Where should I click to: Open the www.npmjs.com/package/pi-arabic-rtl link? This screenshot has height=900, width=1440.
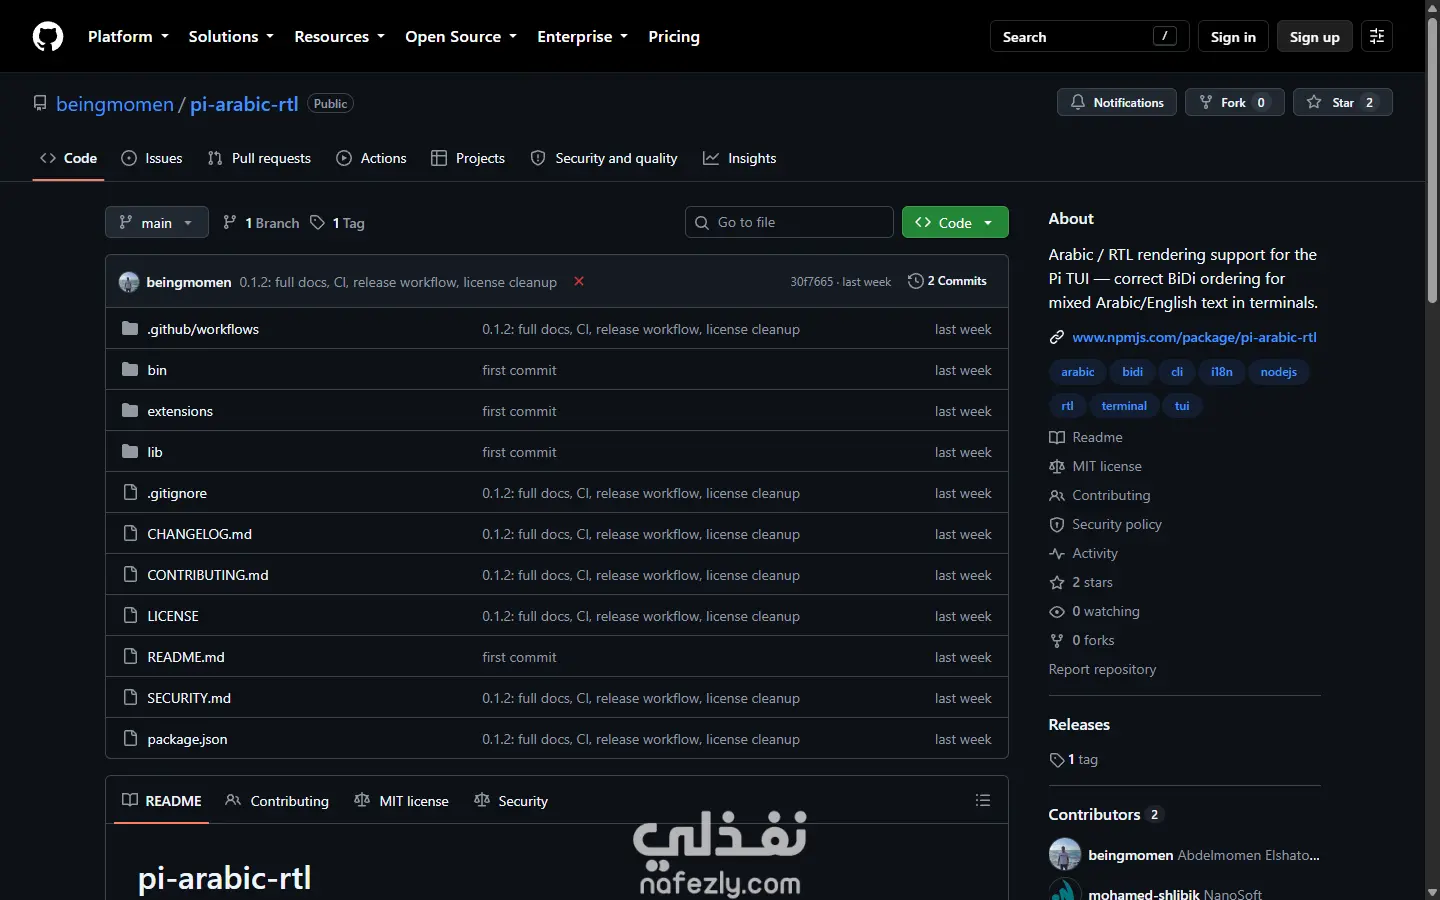1194,338
